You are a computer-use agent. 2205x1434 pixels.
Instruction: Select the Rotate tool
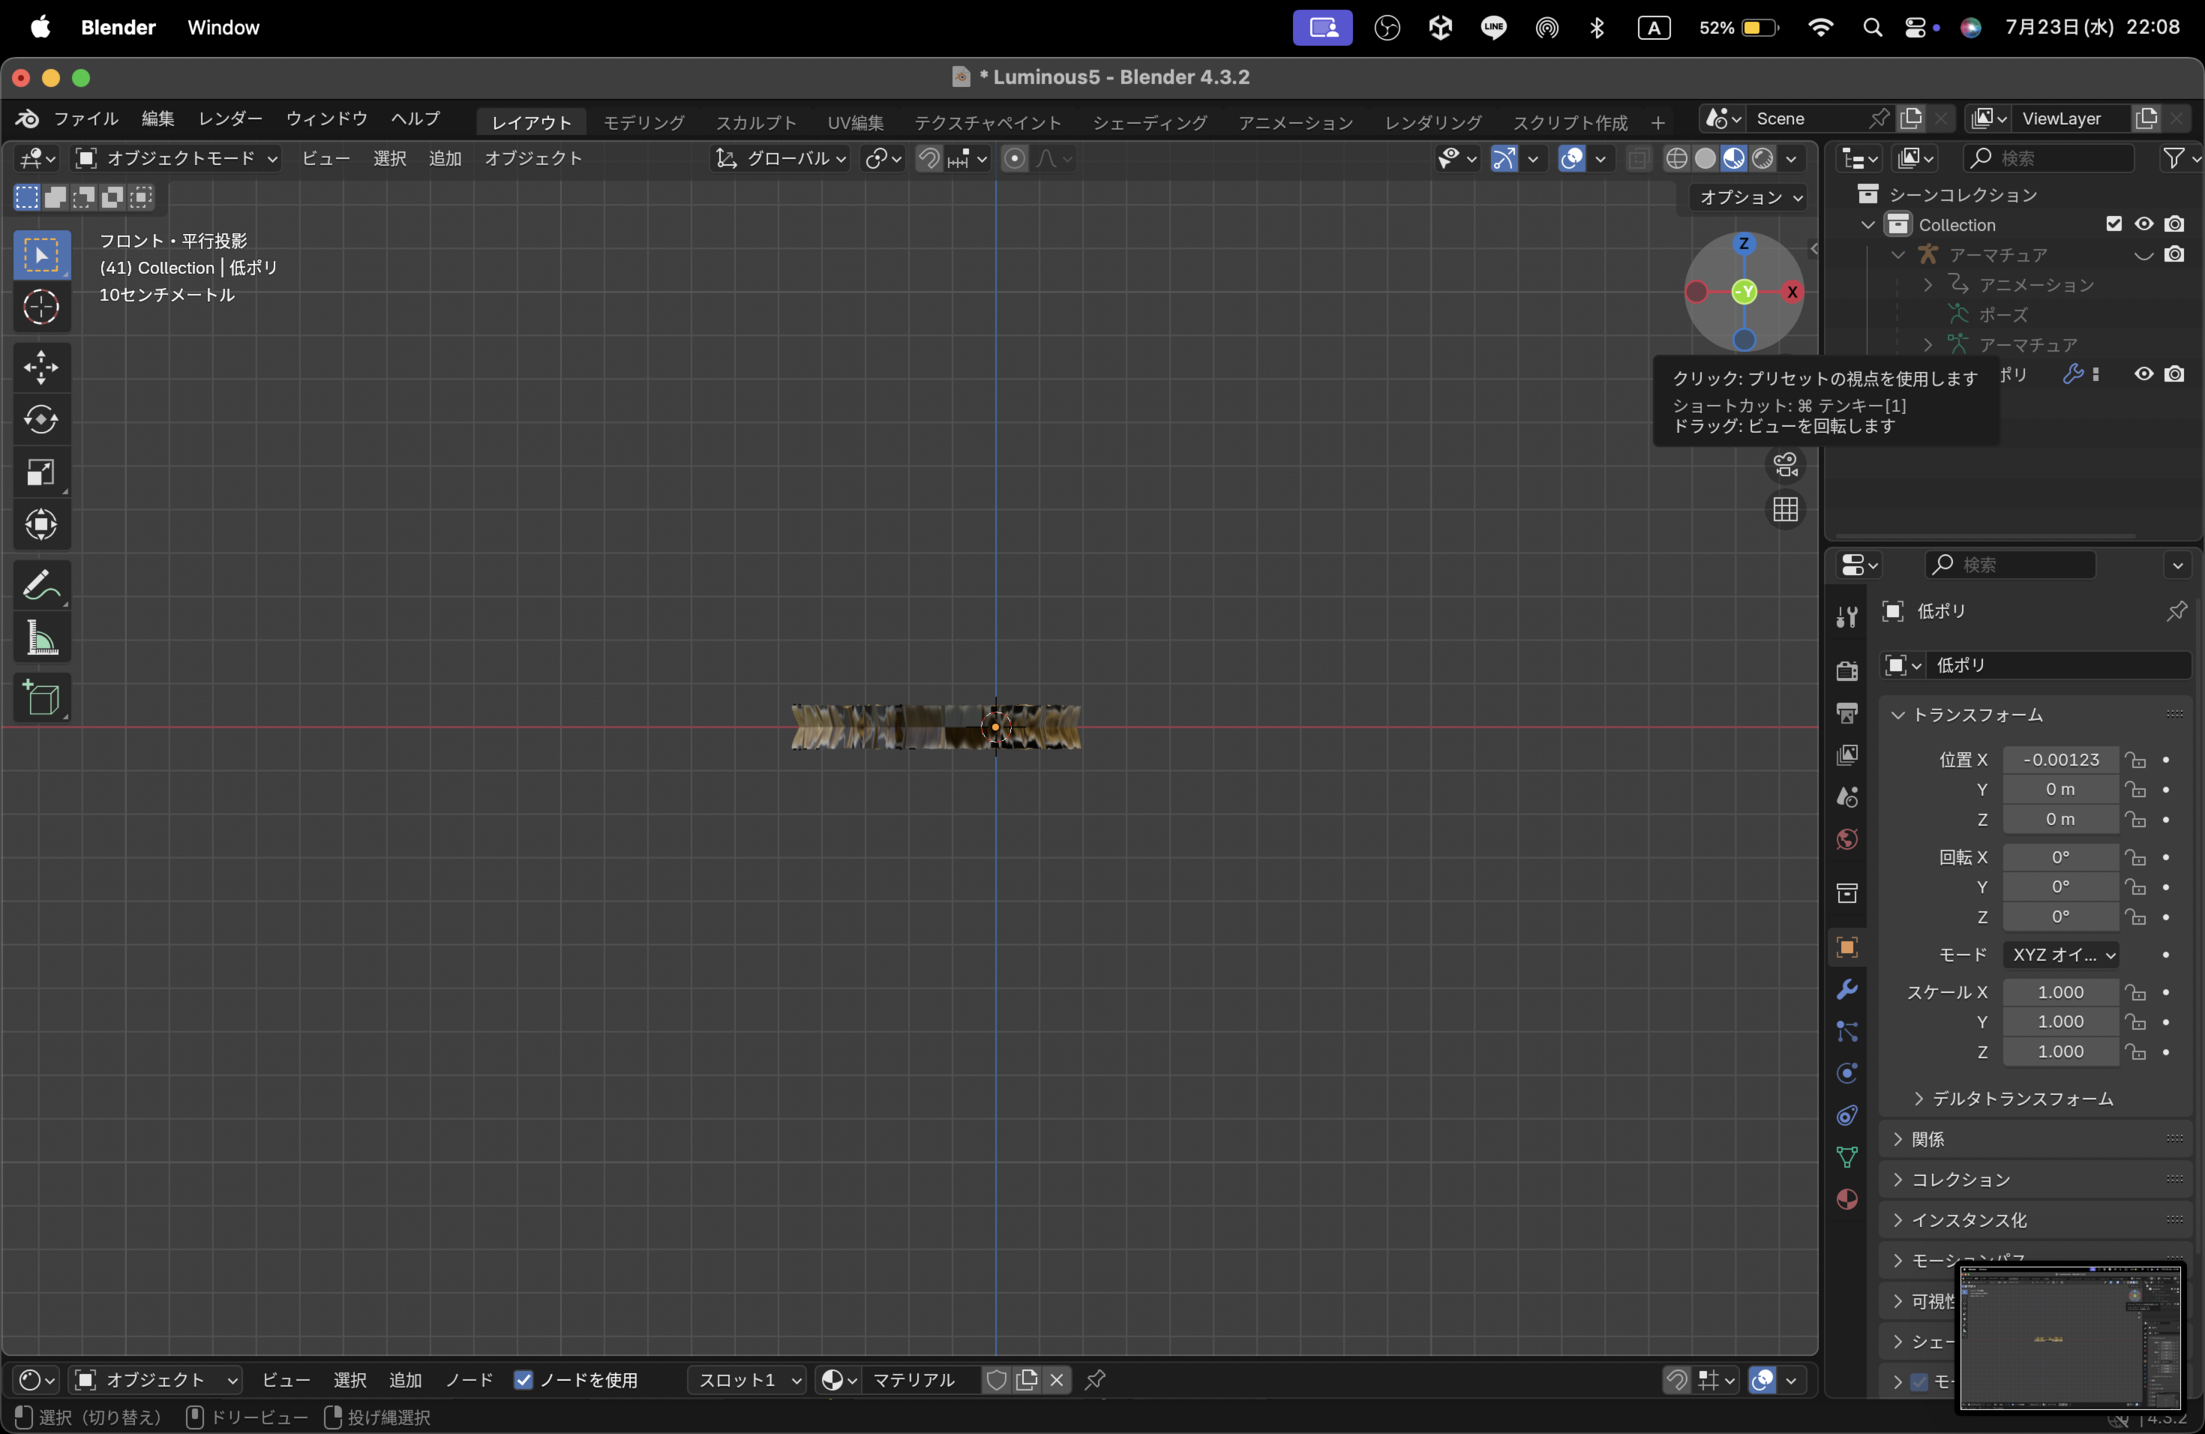tap(41, 419)
